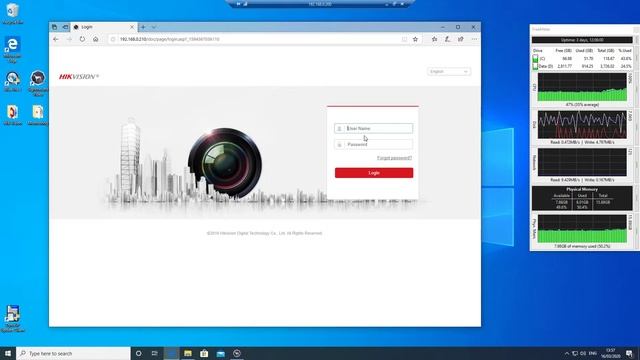Screen dimensions: 640x360
Task: Reload the Hikvision login page
Action: point(82,39)
